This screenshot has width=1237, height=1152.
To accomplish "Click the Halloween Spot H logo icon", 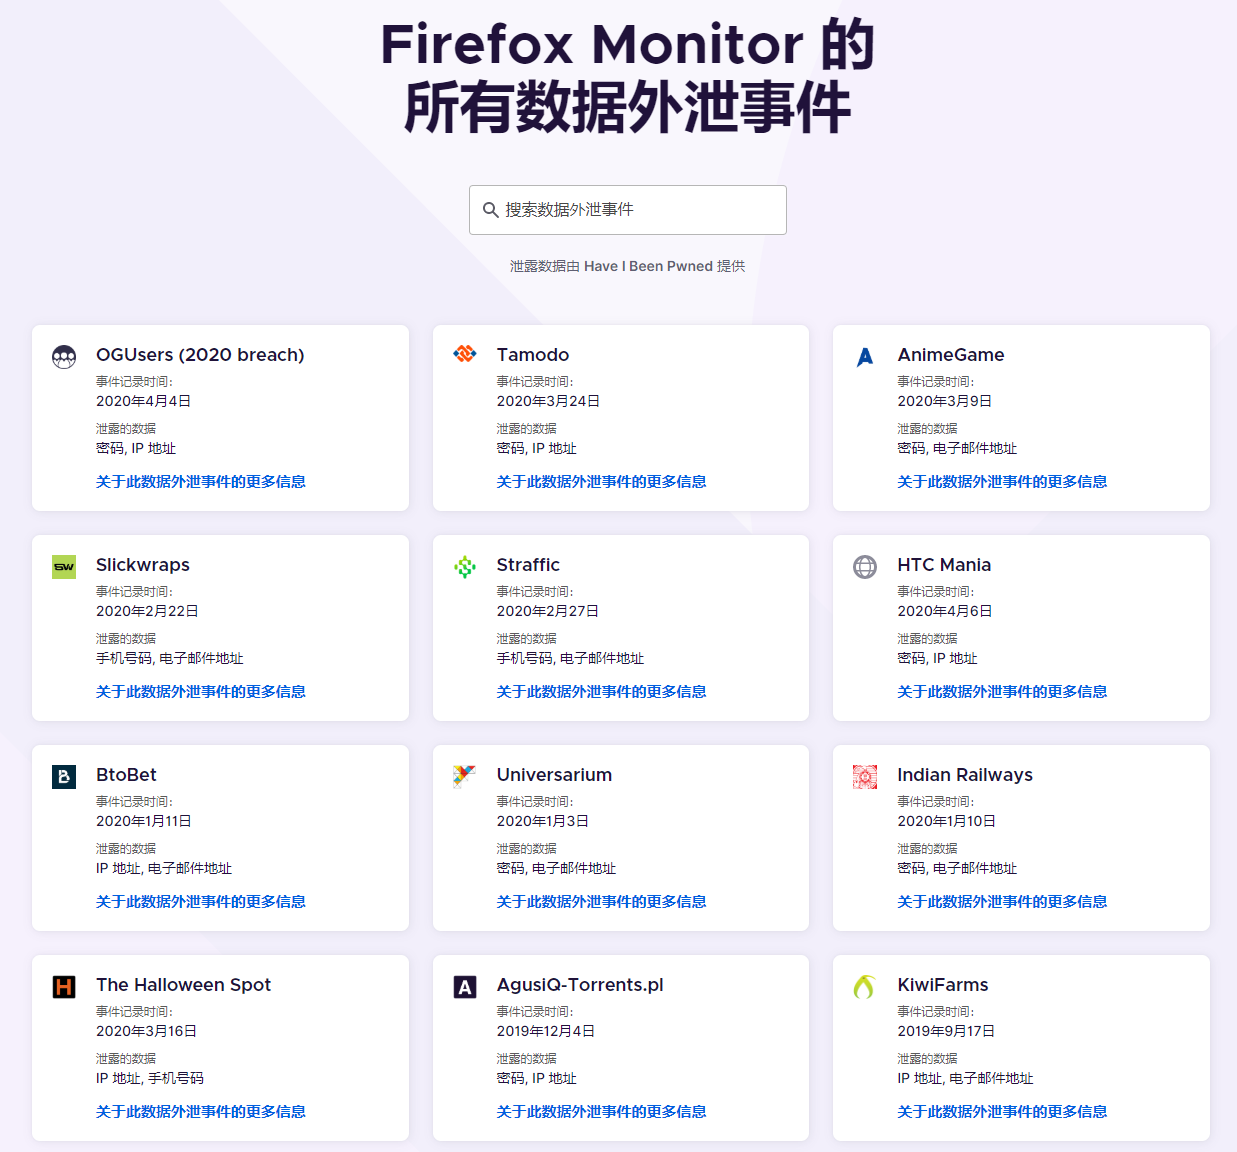I will point(63,986).
